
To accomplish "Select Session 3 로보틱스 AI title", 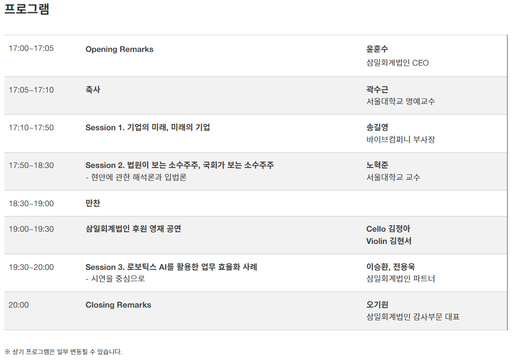I will (x=171, y=267).
